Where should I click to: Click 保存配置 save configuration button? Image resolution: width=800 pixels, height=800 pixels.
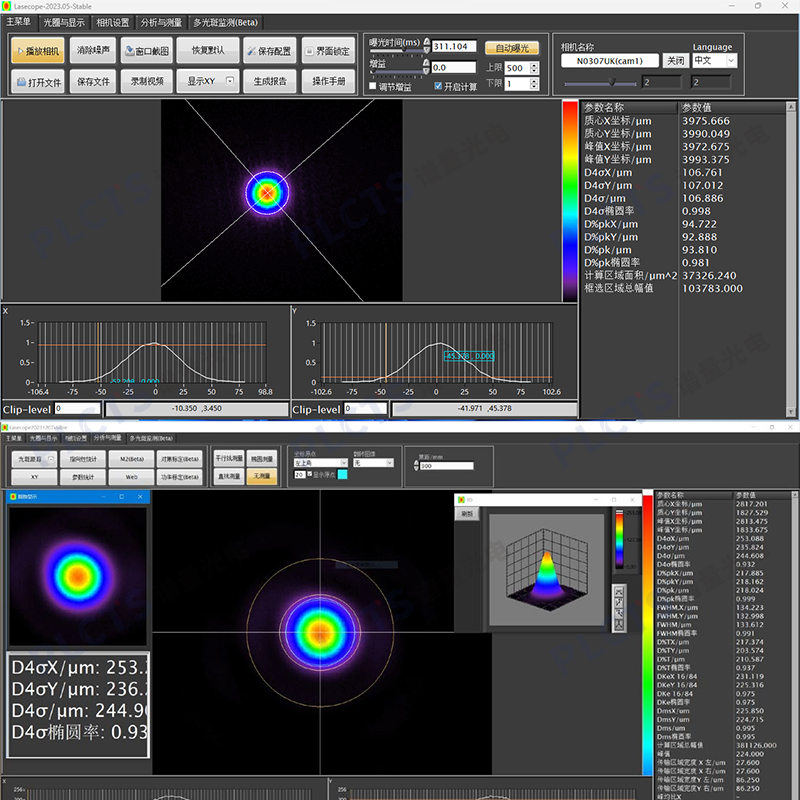point(268,50)
